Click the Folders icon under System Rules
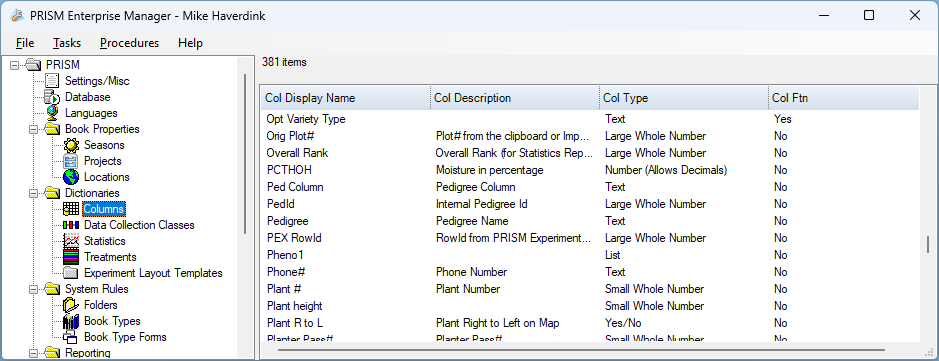This screenshot has width=939, height=361. pyautogui.click(x=71, y=305)
